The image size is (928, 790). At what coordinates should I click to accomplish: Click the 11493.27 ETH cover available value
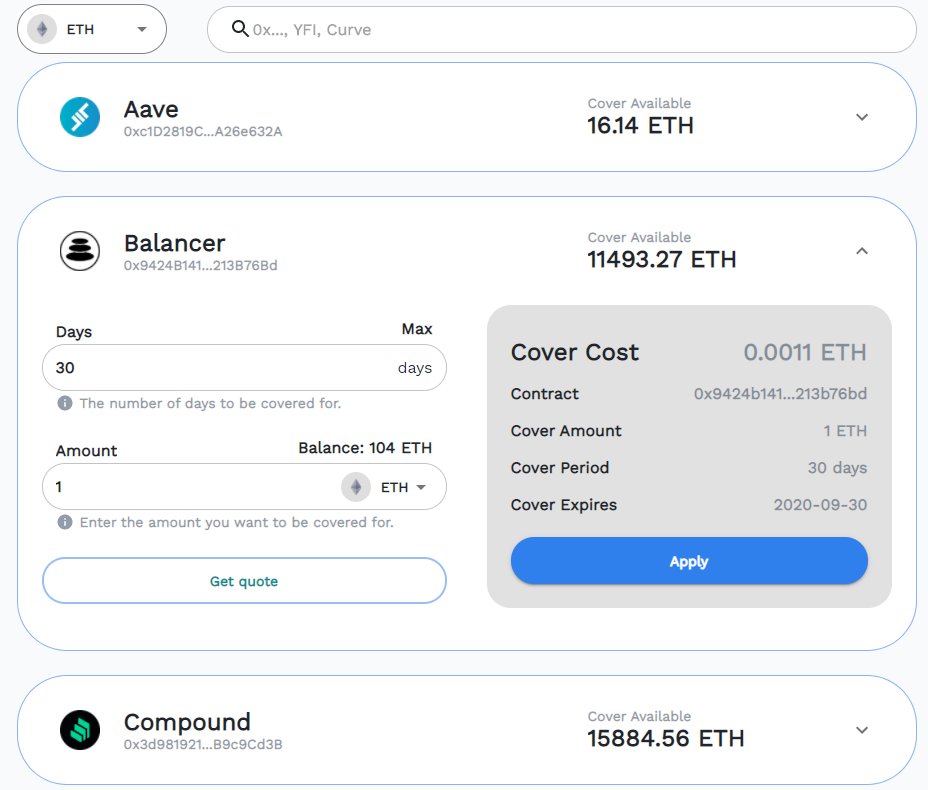point(661,259)
